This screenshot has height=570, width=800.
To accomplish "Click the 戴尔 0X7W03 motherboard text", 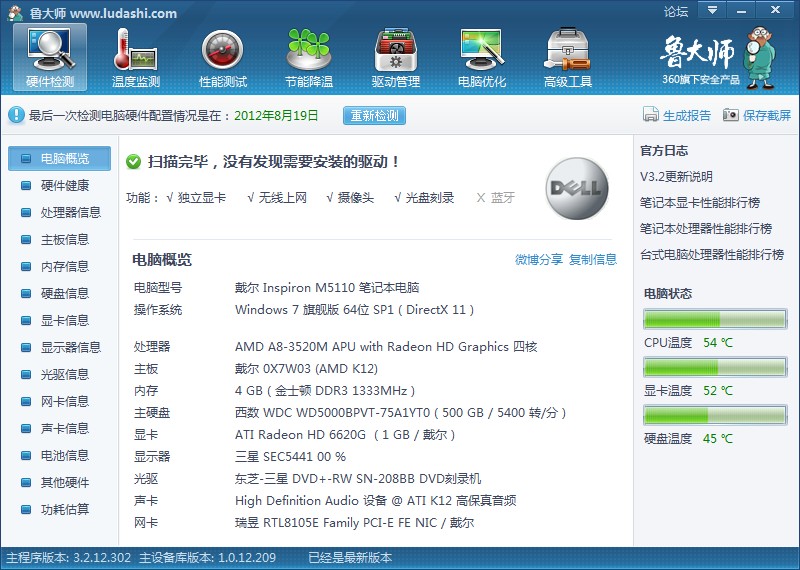I will click(x=306, y=369).
